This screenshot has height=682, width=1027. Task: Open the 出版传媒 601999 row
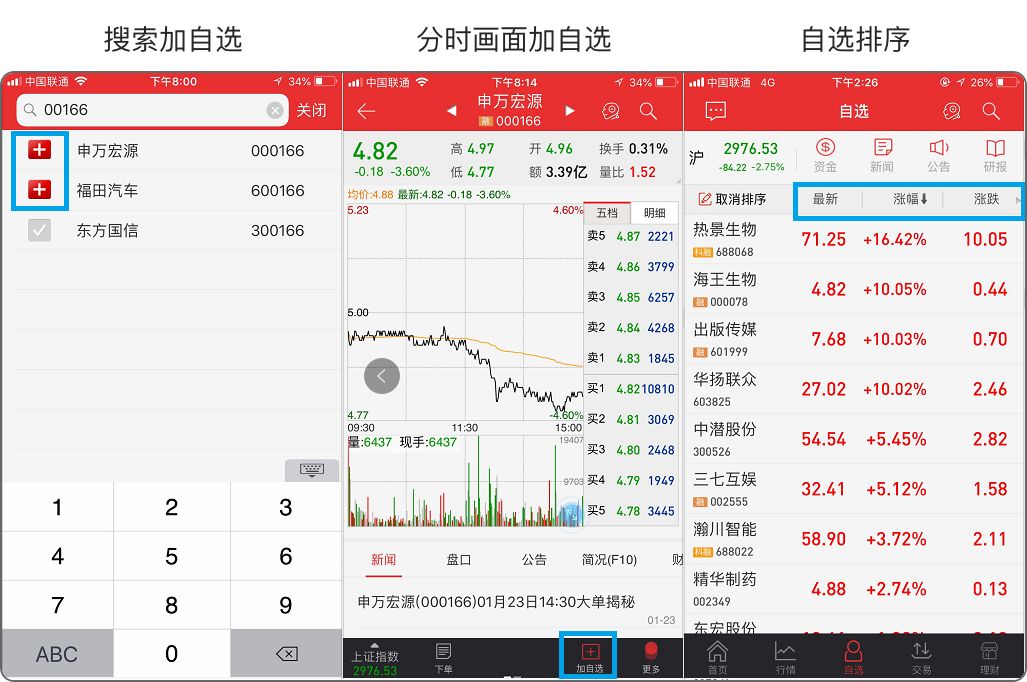click(x=854, y=339)
